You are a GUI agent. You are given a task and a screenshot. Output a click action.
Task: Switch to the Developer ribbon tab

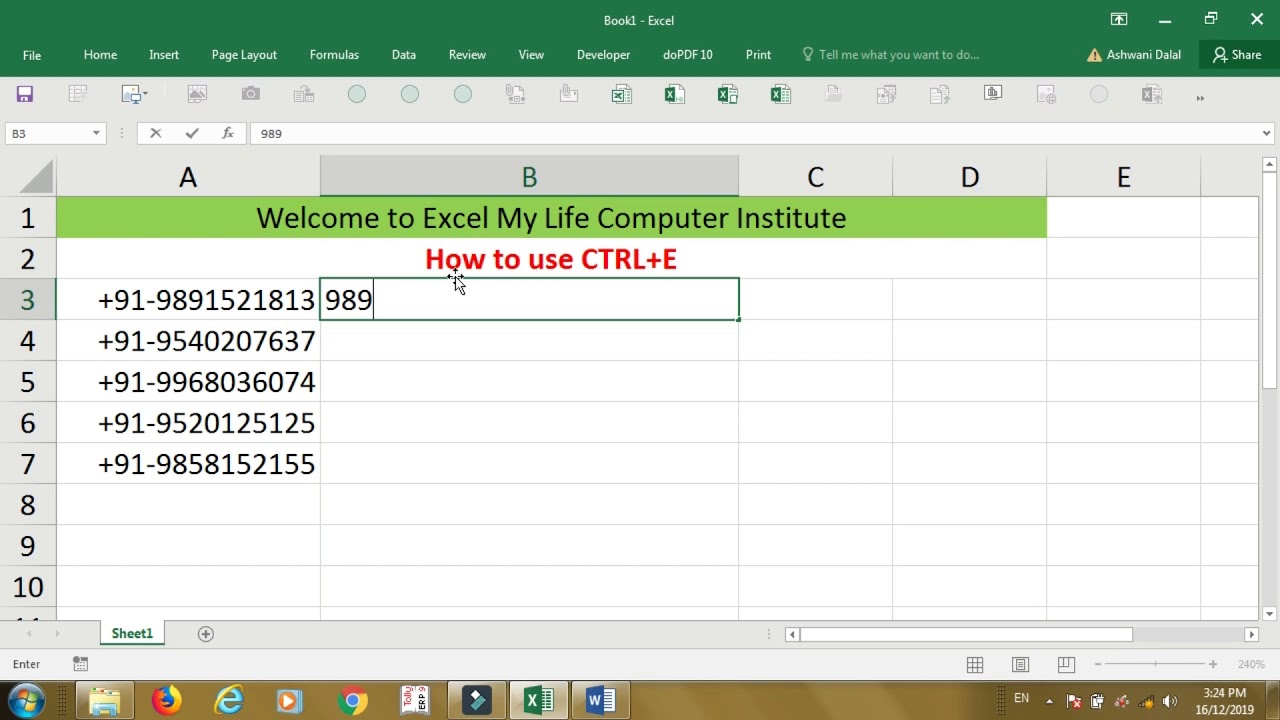pyautogui.click(x=603, y=55)
